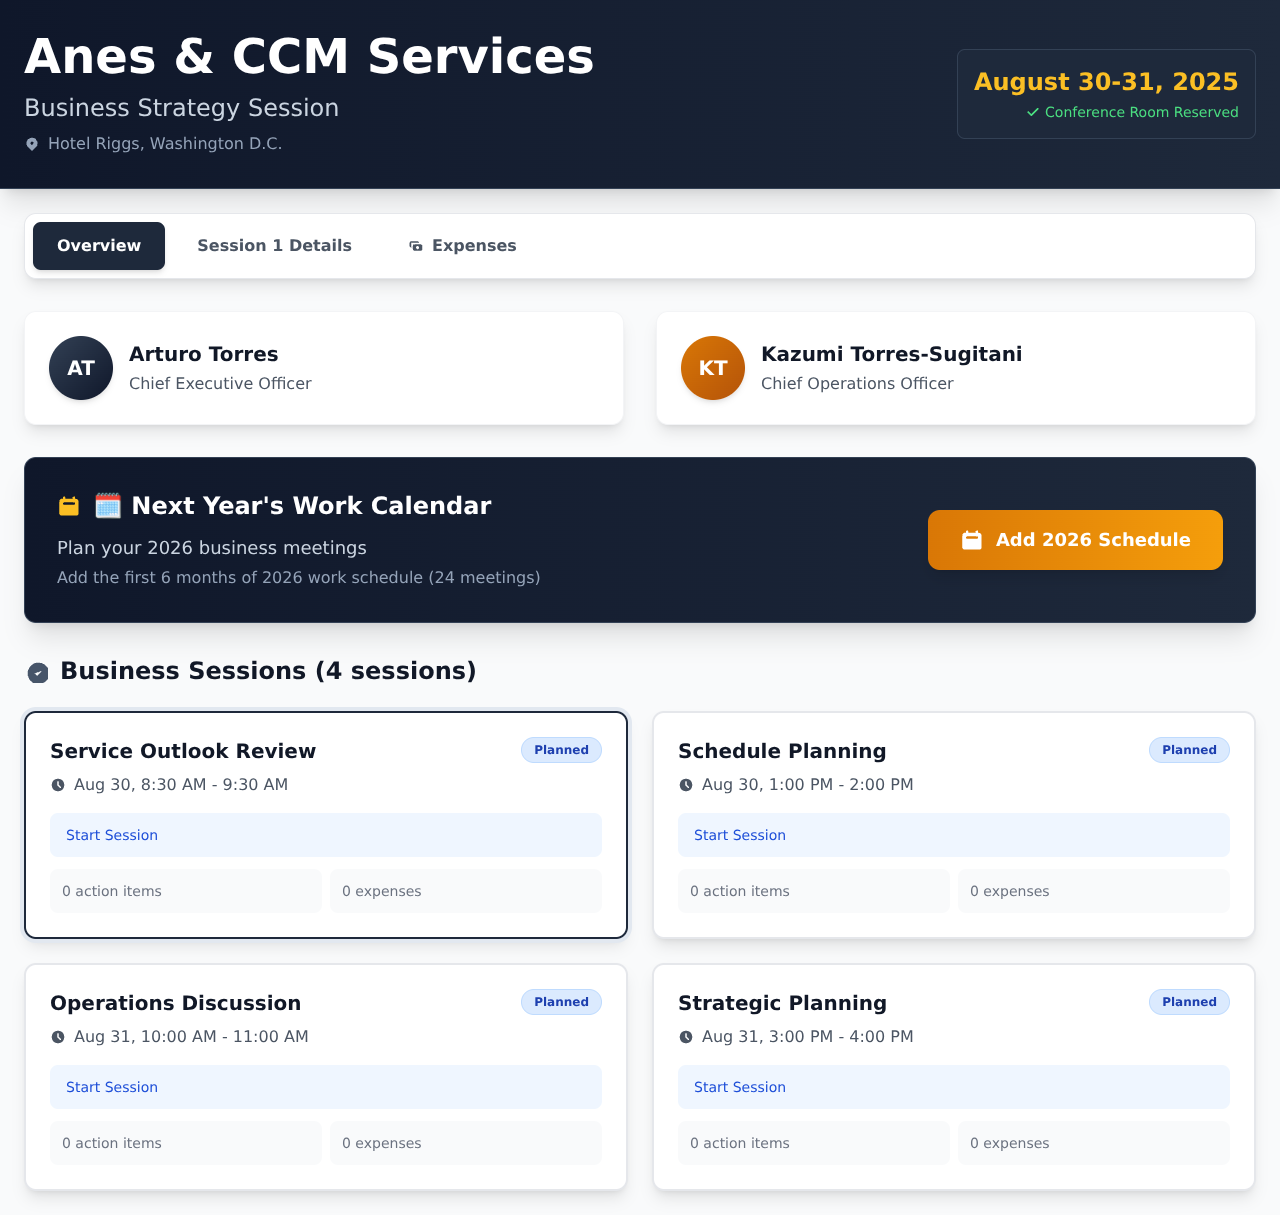Click the Planned badge on Schedule Planning
Viewport: 1280px width, 1215px height.
1189,749
